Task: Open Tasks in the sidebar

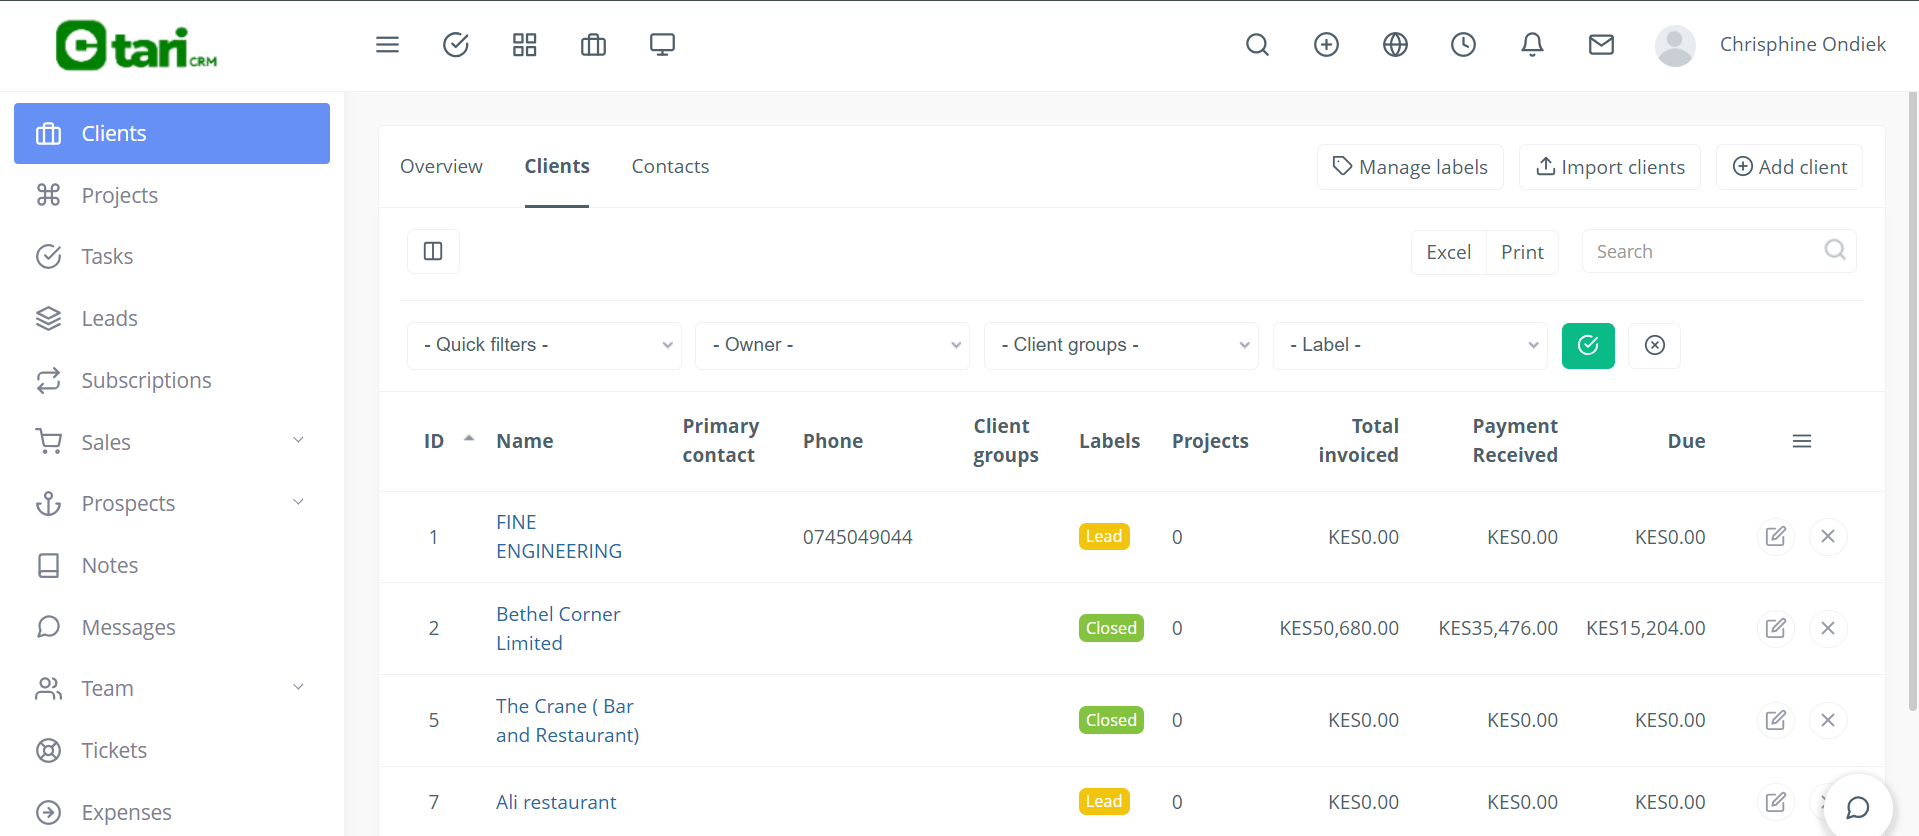Action: [x=172, y=256]
